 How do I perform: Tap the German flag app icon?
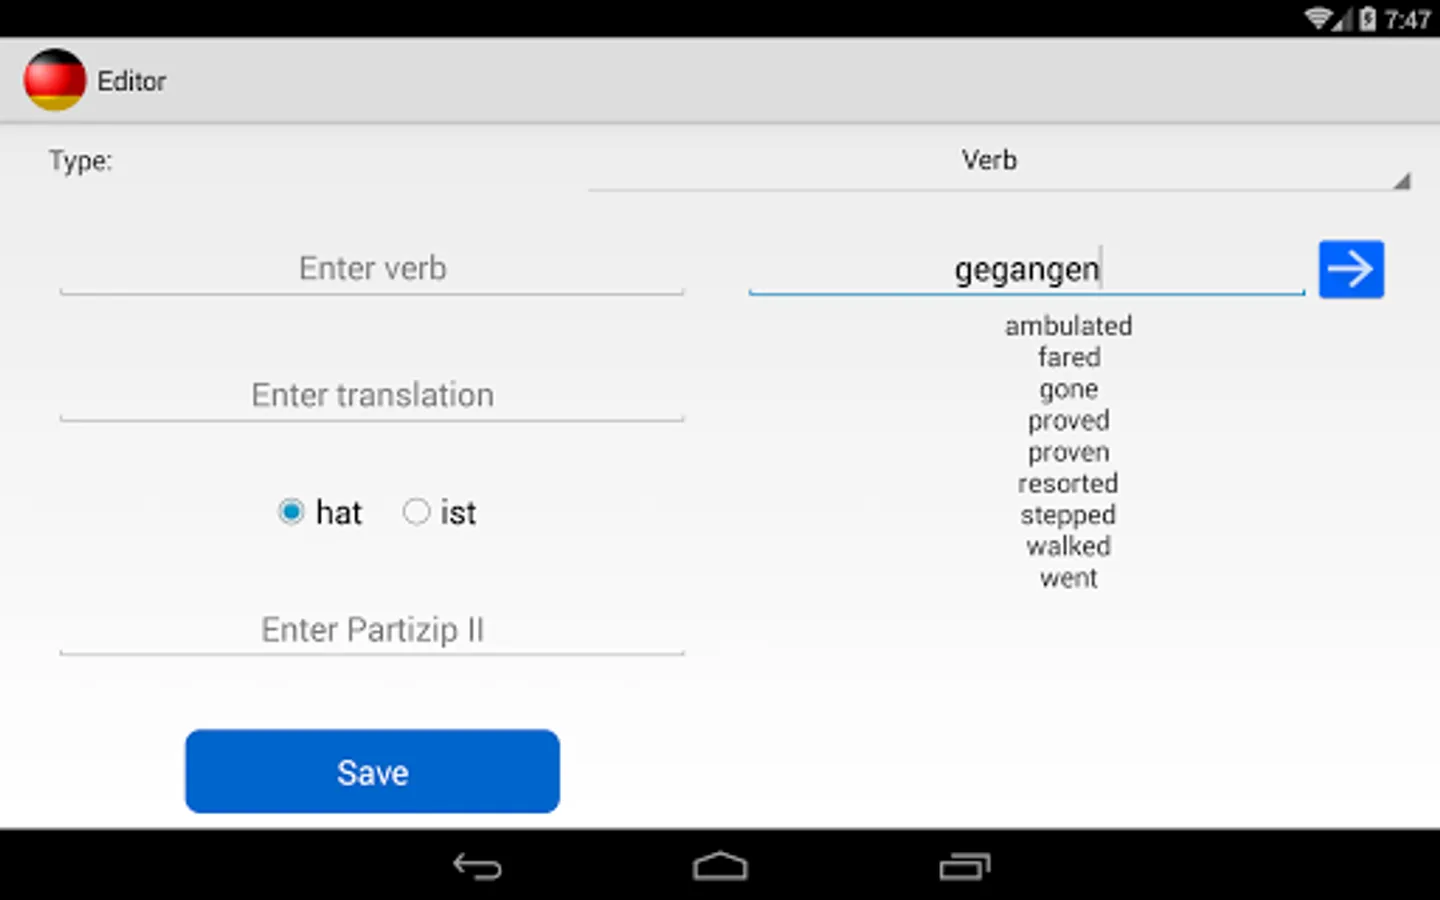pyautogui.click(x=55, y=80)
